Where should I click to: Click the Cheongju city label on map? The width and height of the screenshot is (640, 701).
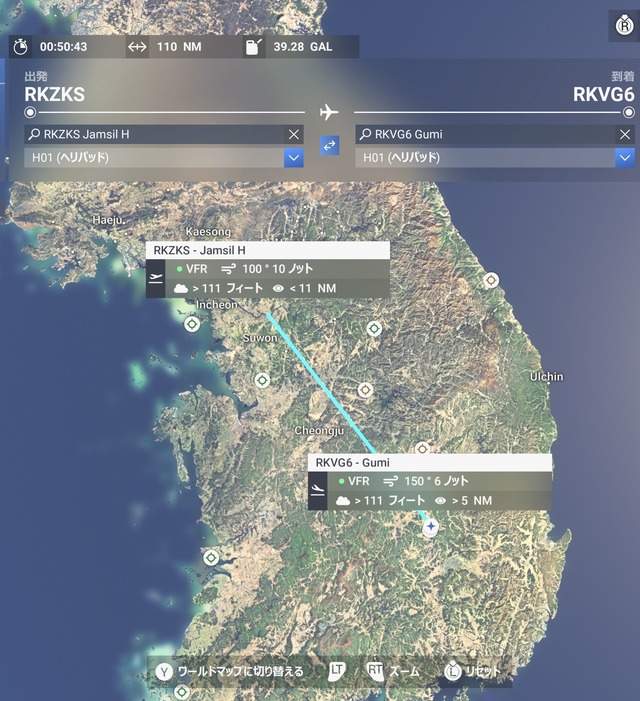(x=319, y=431)
